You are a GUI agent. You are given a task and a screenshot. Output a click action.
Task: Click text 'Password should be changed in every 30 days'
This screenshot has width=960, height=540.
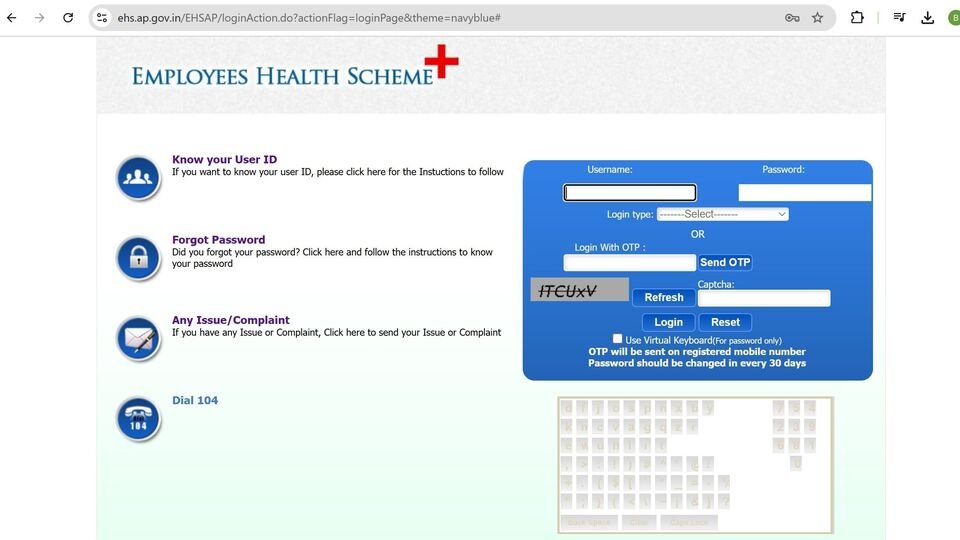pos(697,363)
